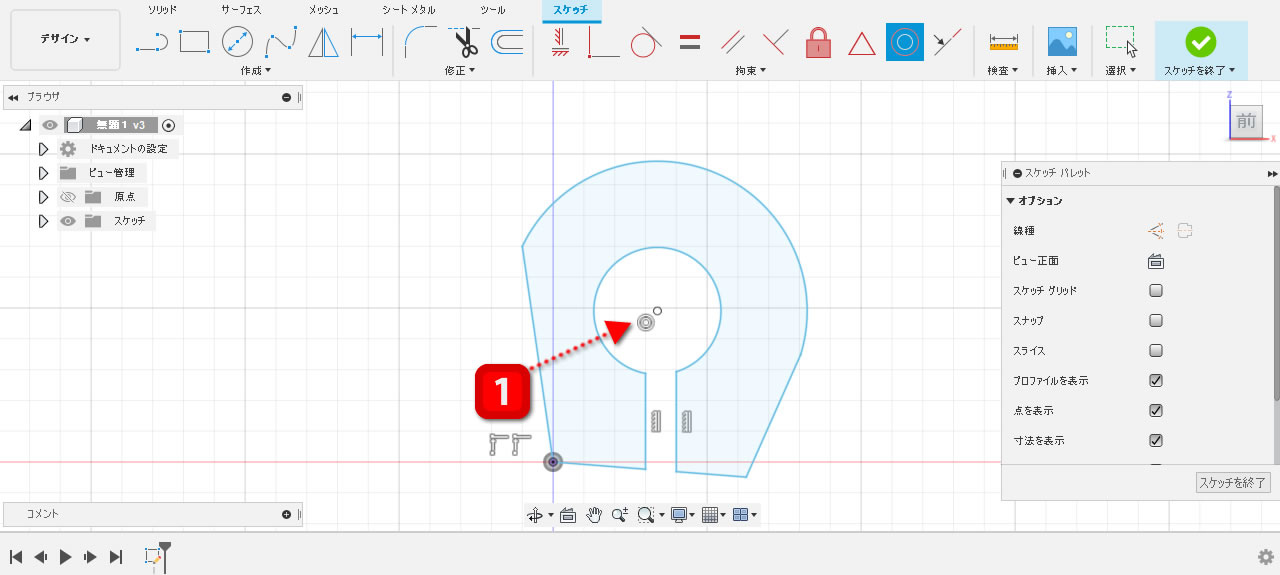Expand the 原点 tree node
The height and width of the screenshot is (575, 1280).
43,197
